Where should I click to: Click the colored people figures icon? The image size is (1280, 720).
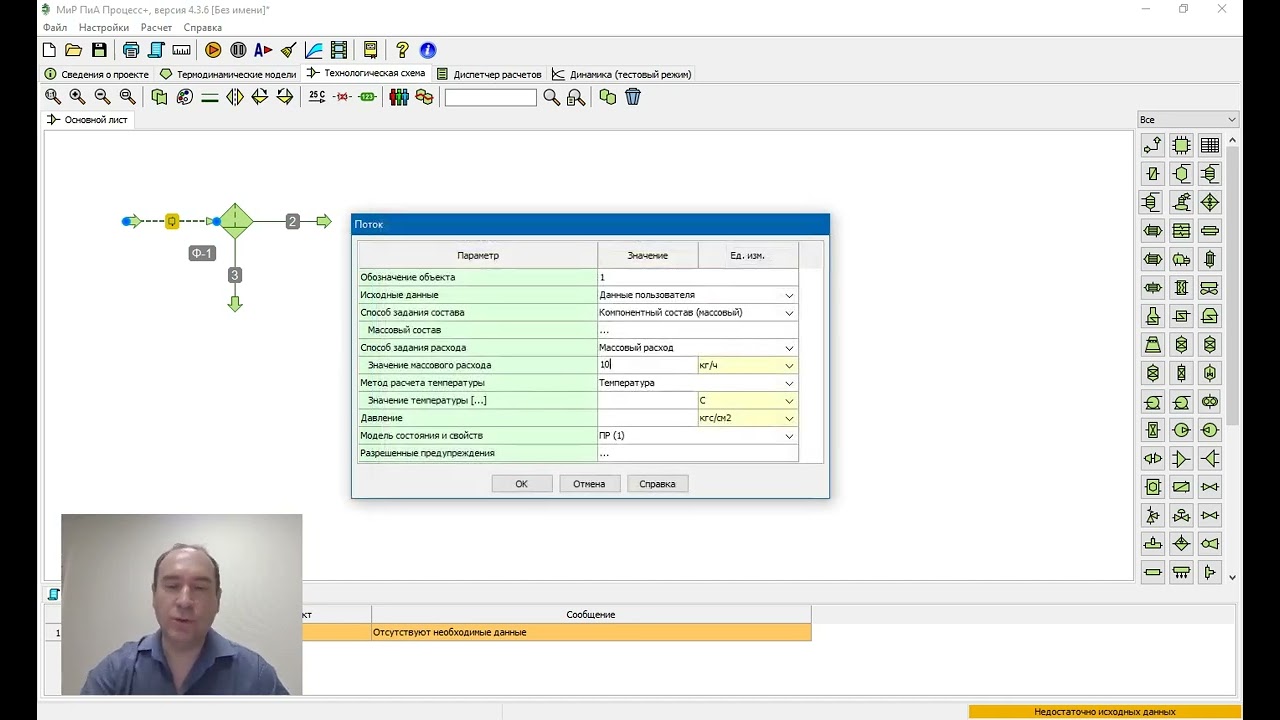(x=399, y=97)
